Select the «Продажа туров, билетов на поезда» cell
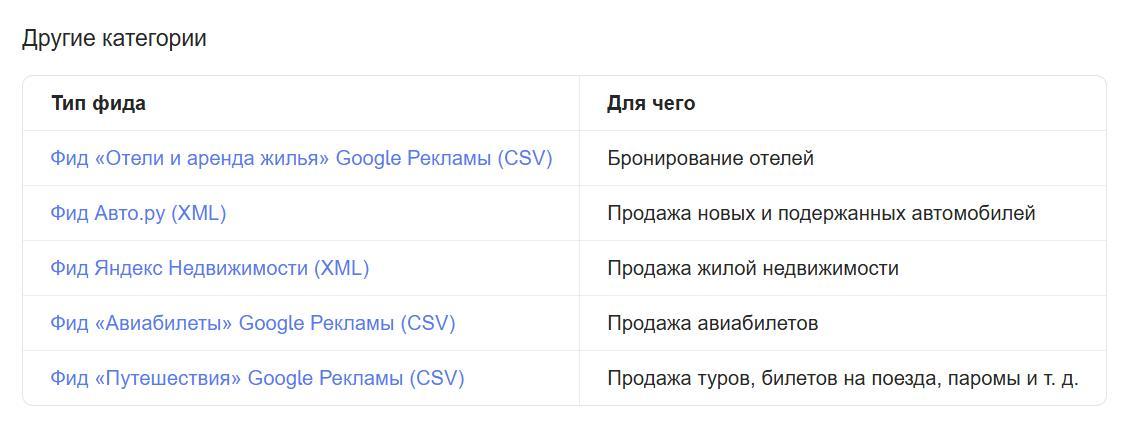Screen dimensions: 1142x431 pyautogui.click(x=842, y=378)
